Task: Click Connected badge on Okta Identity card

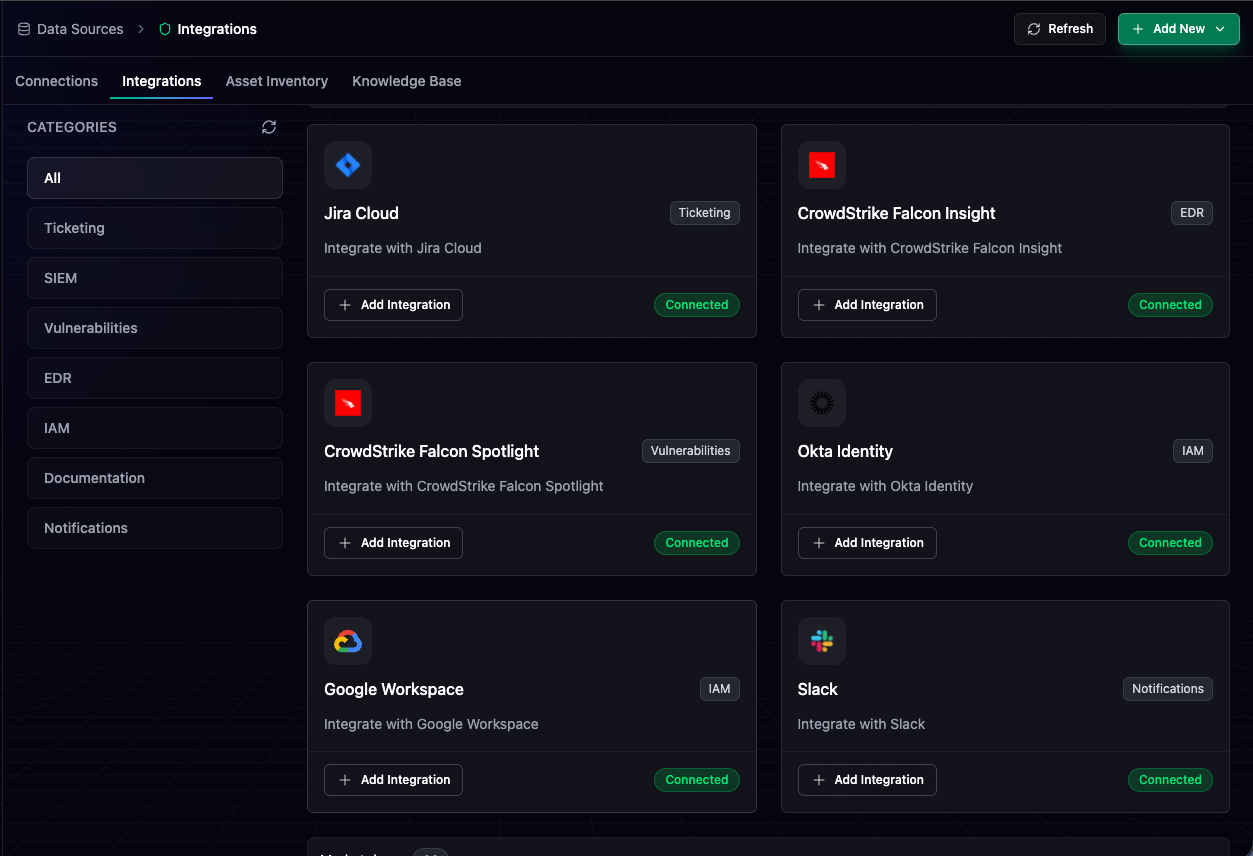Action: 1170,543
